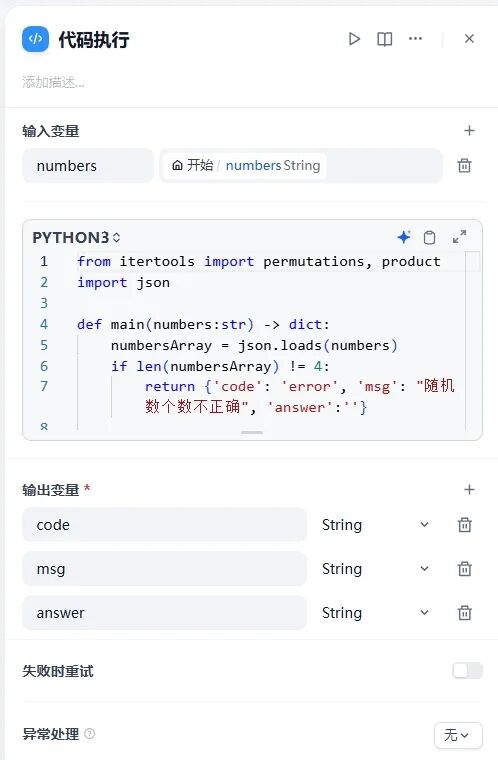Click the add description placeholder text
This screenshot has width=498, height=760.
click(53, 82)
